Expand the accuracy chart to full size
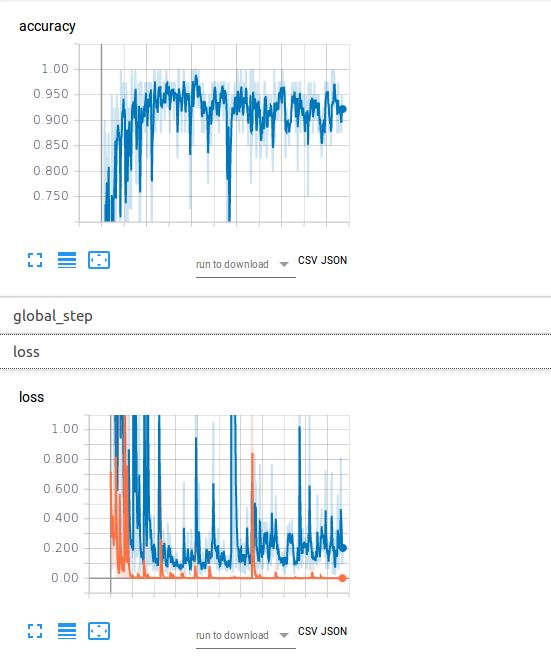 click(x=35, y=260)
